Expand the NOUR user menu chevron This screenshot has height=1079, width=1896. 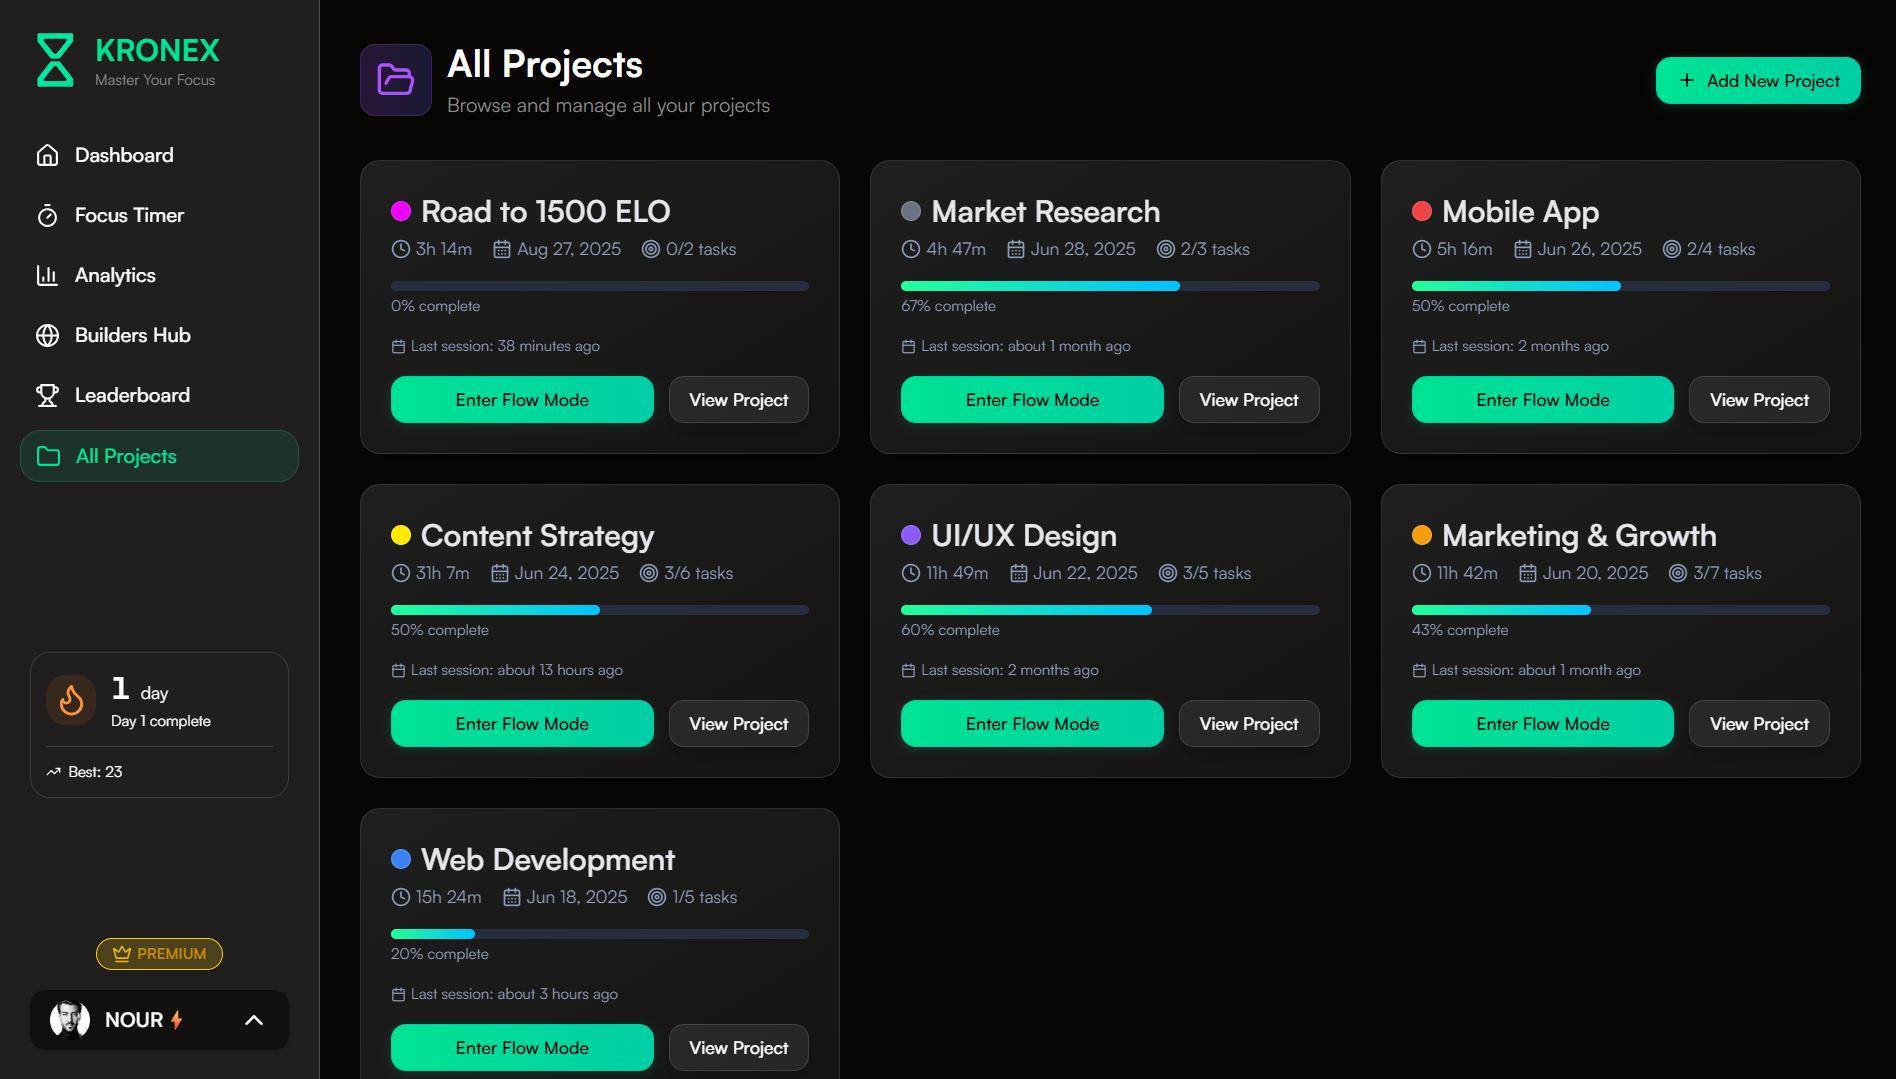point(254,1020)
